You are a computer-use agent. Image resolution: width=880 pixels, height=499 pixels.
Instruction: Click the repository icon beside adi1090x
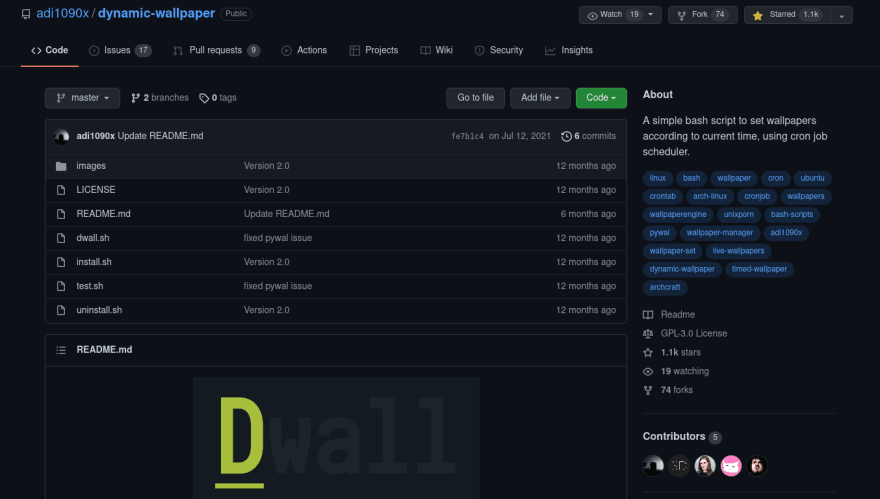26,13
